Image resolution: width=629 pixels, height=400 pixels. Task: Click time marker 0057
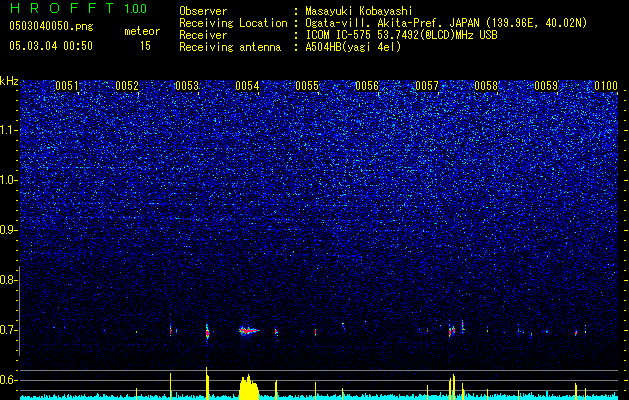tap(427, 86)
